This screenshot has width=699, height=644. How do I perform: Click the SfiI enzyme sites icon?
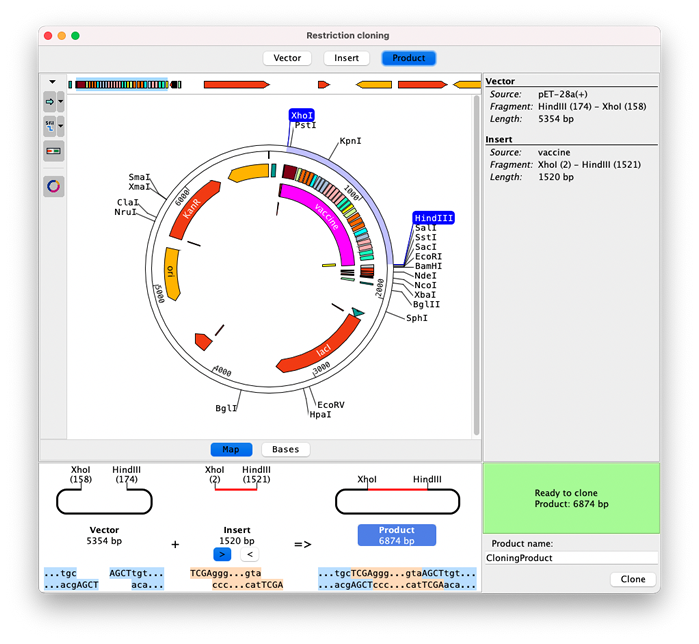pyautogui.click(x=50, y=126)
